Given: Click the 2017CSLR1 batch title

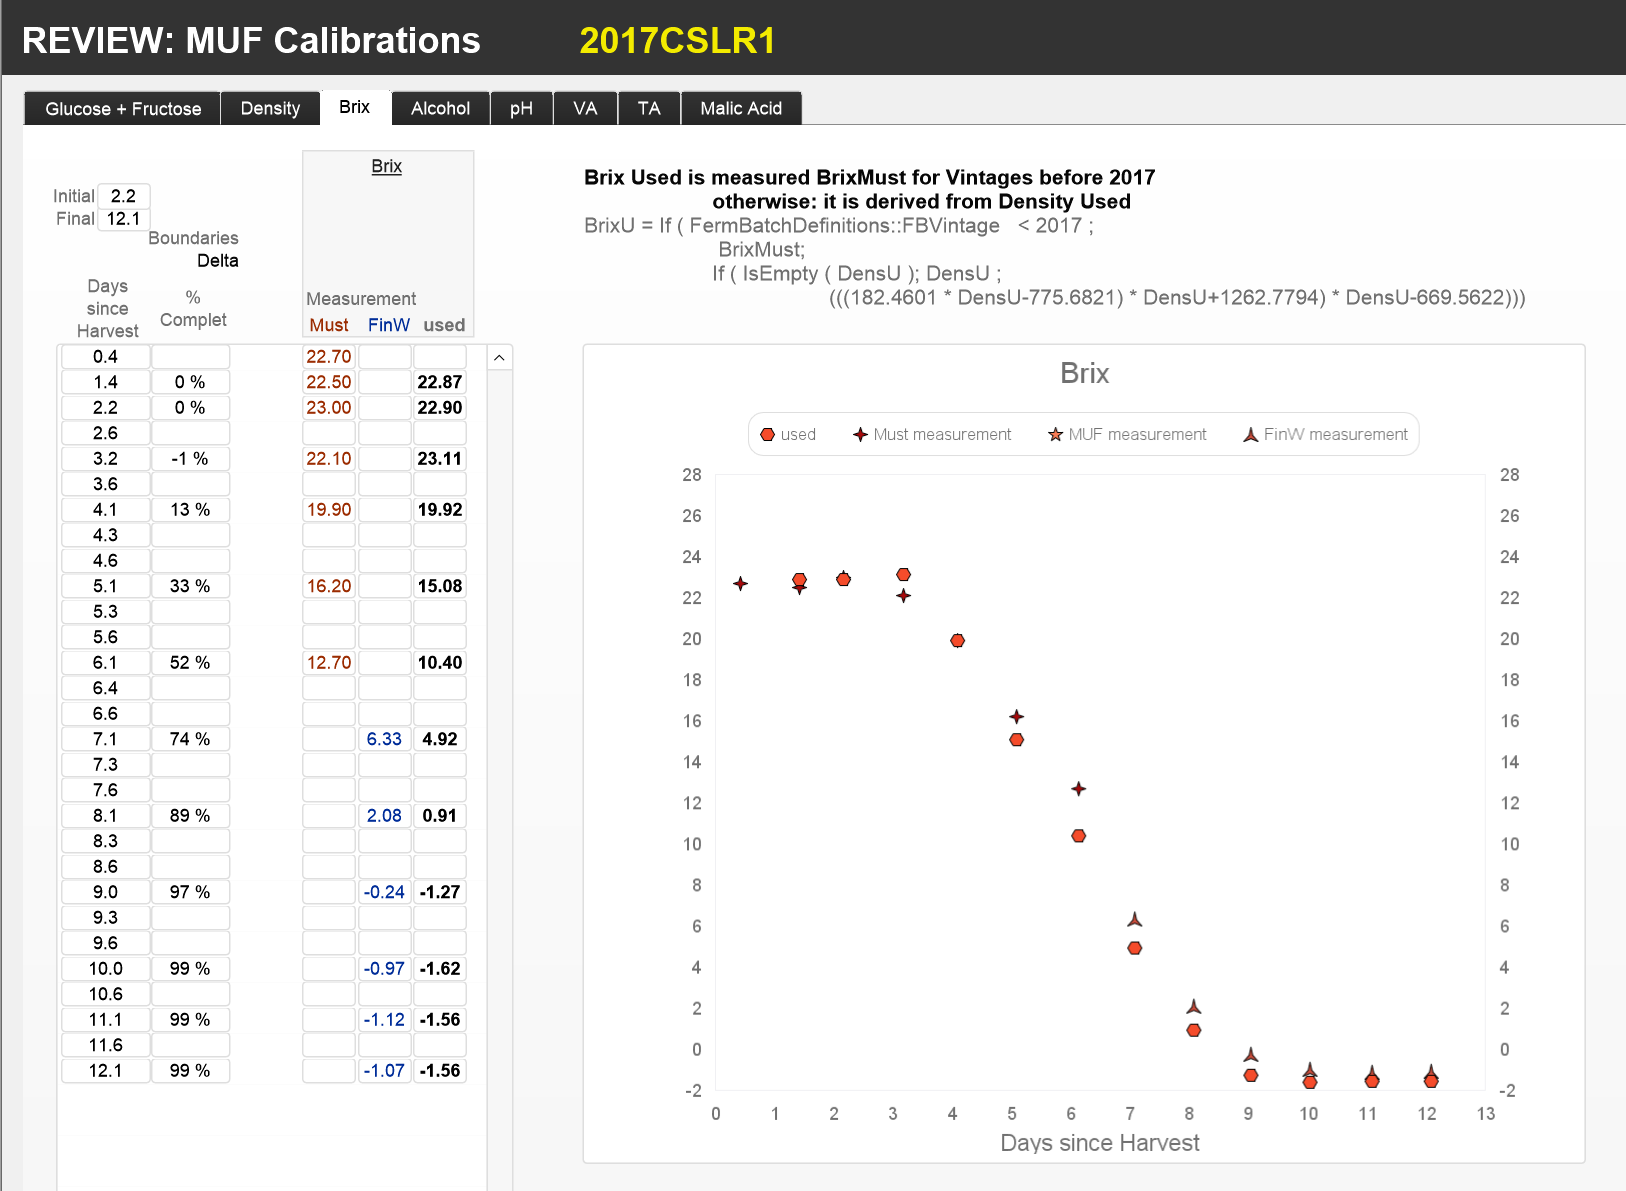Looking at the screenshot, I should pyautogui.click(x=677, y=41).
